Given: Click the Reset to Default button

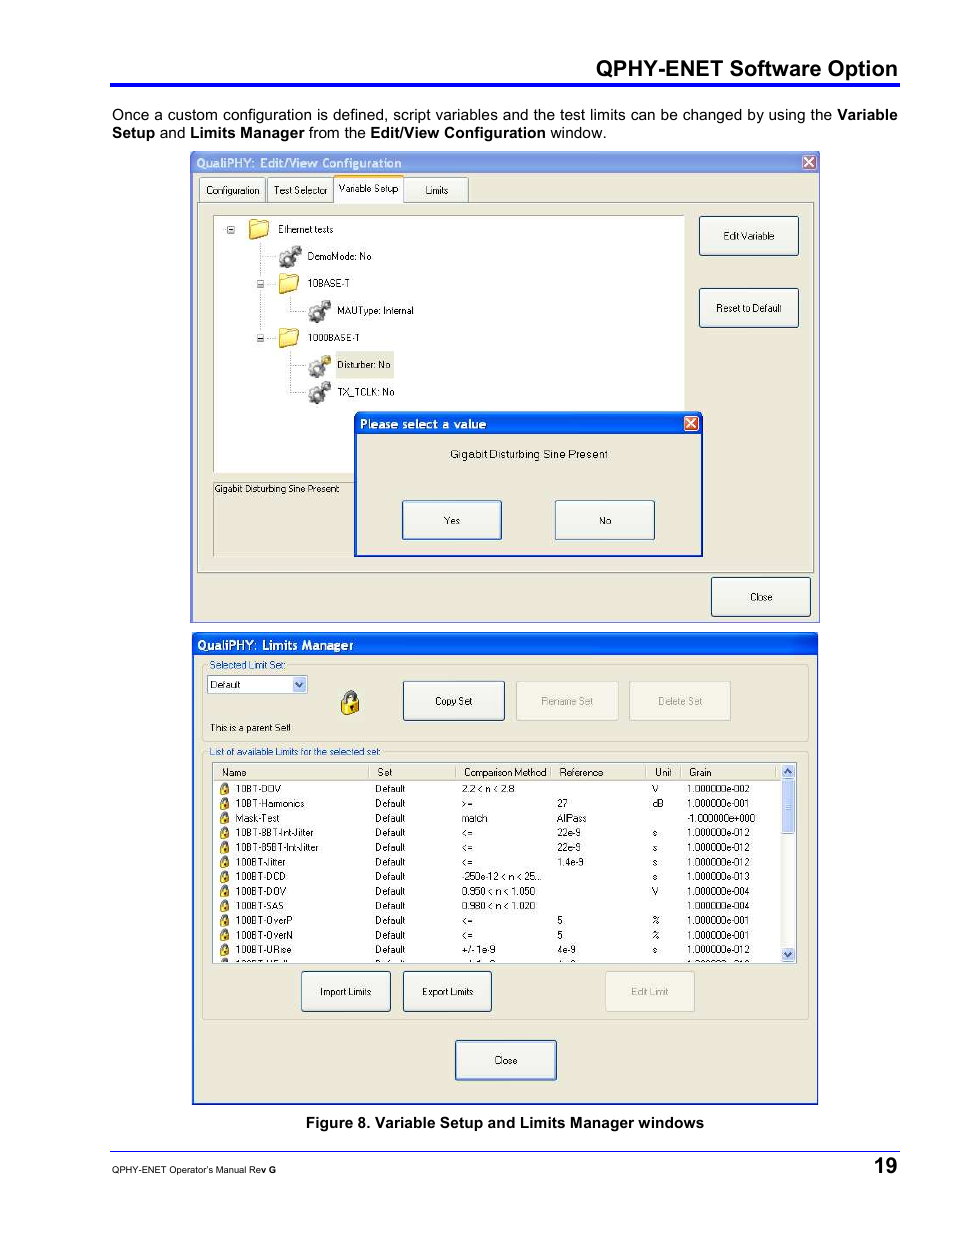Looking at the screenshot, I should point(749,308).
